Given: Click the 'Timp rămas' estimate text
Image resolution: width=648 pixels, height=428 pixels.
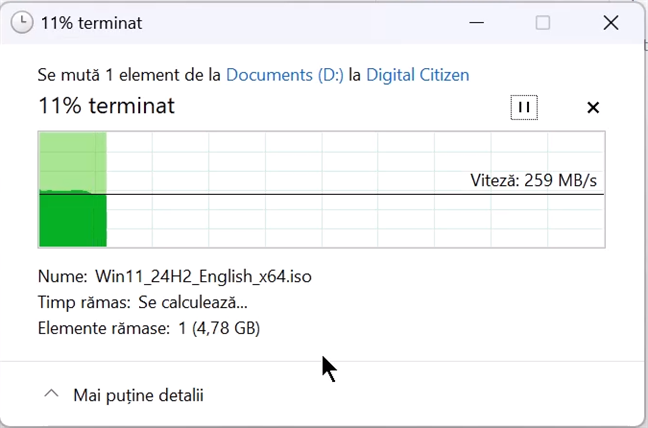Looking at the screenshot, I should pos(142,302).
